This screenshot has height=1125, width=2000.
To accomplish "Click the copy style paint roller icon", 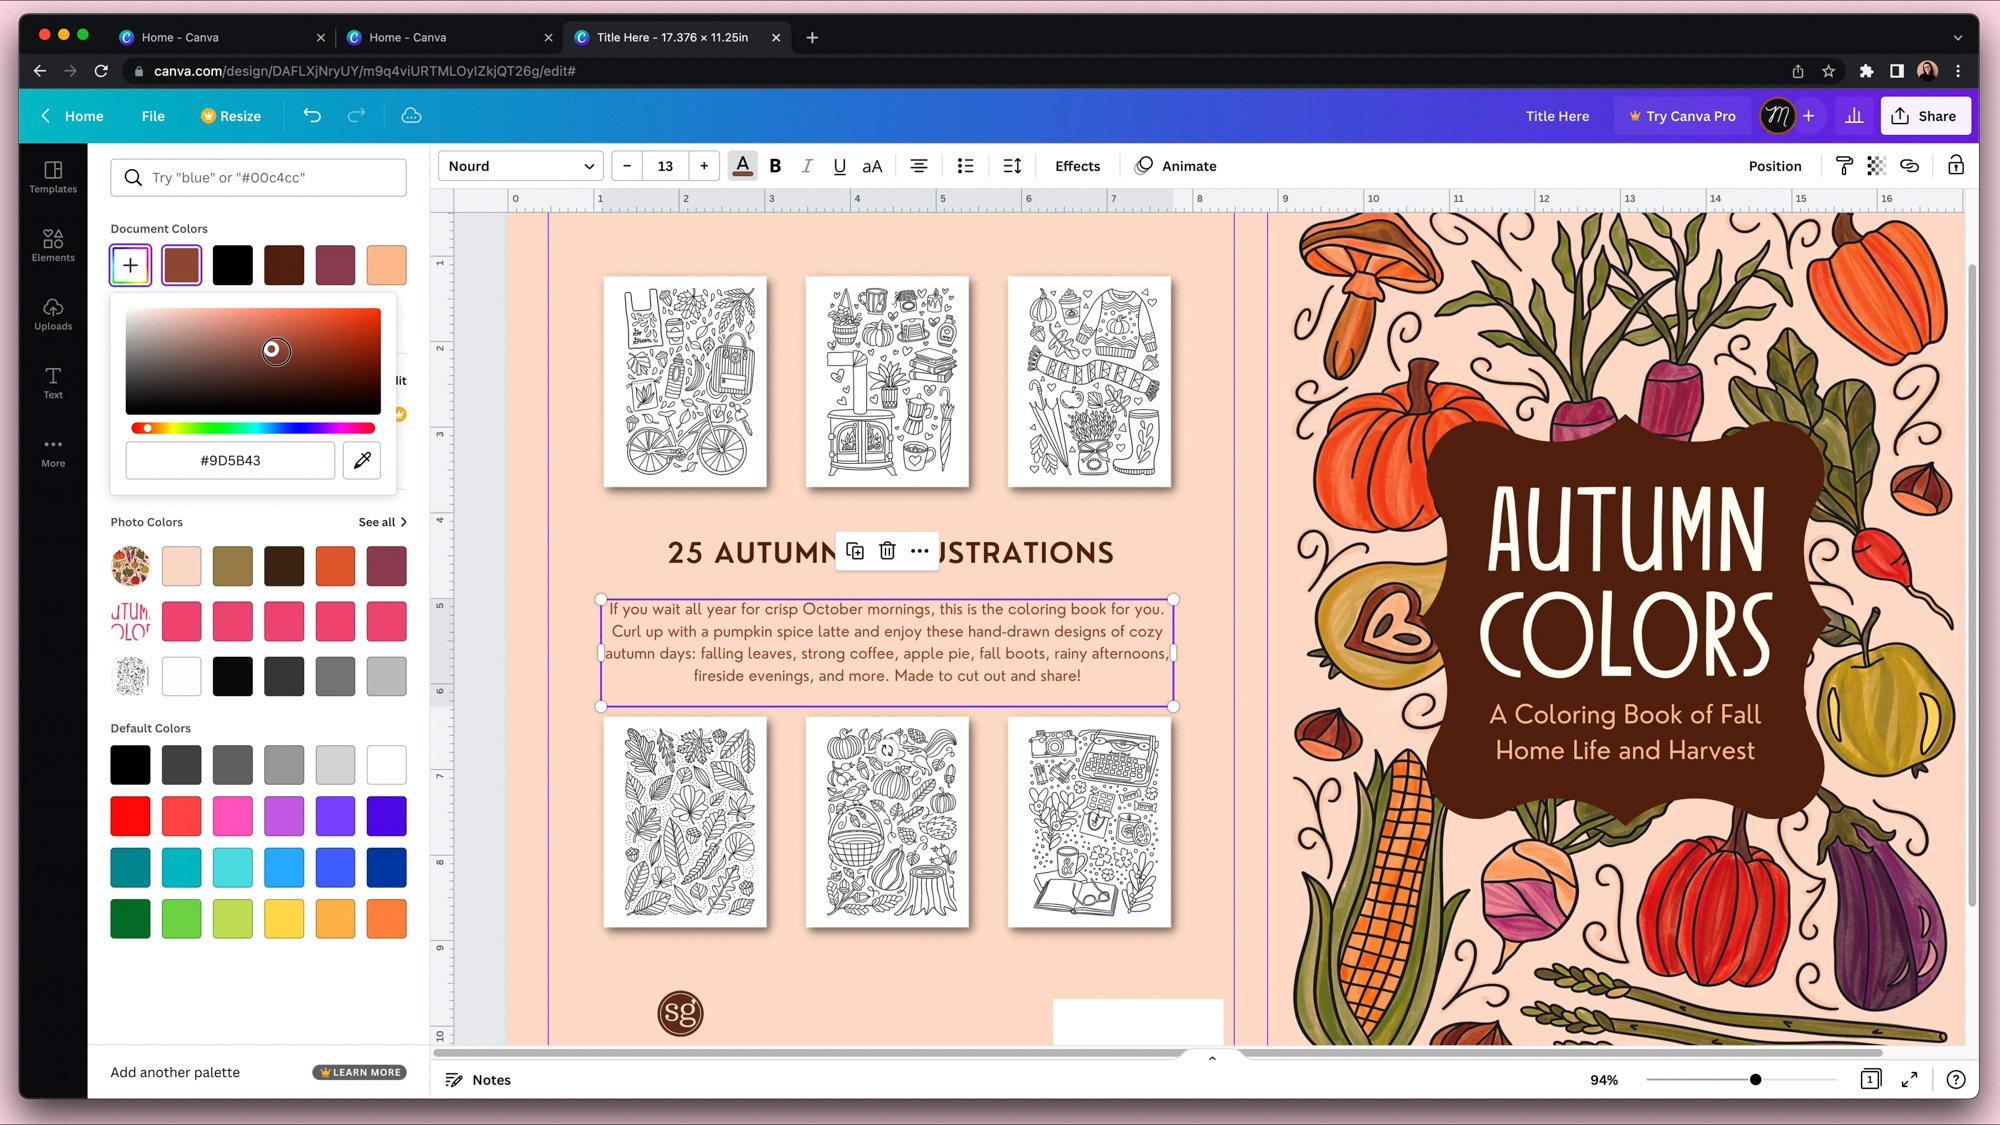I will pos(1844,166).
